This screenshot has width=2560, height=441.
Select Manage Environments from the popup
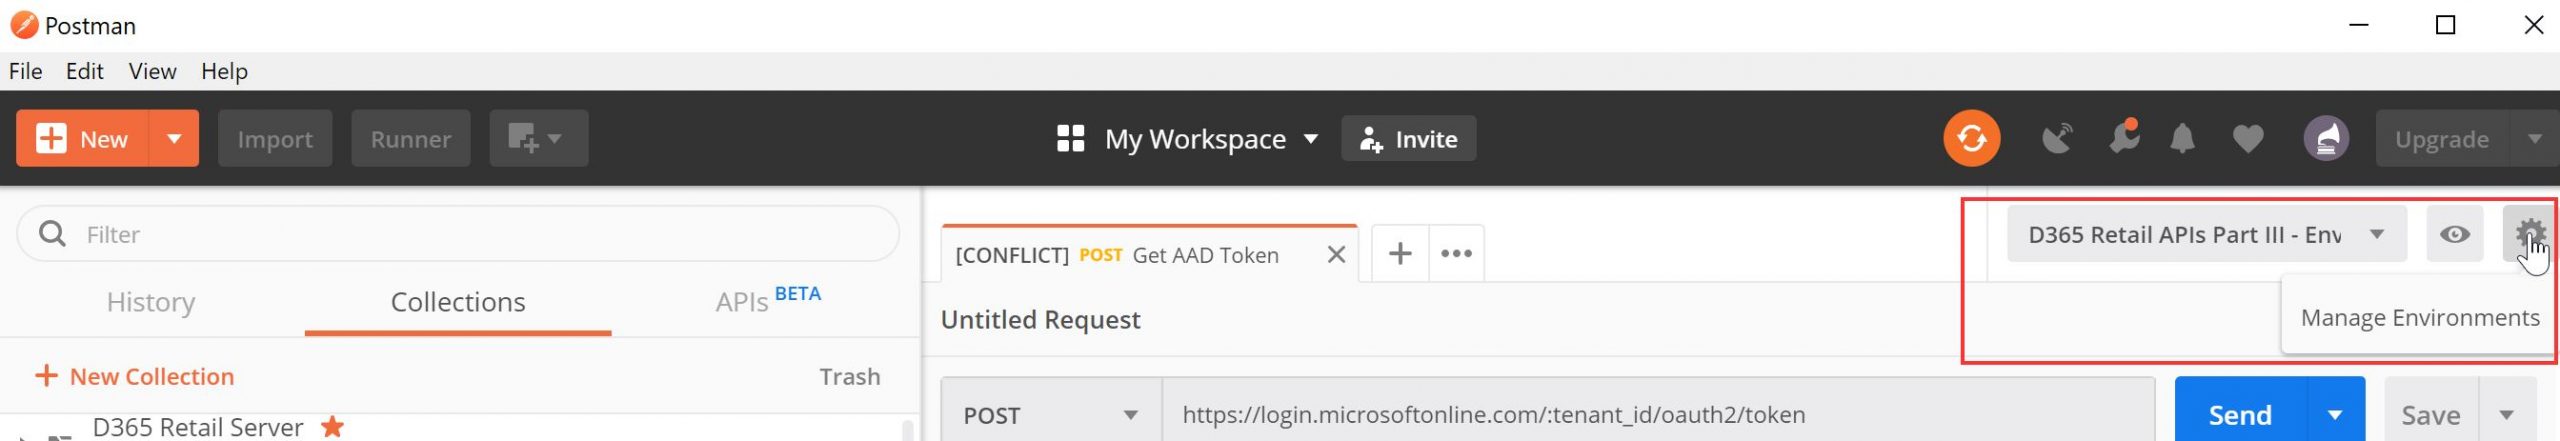(2419, 317)
